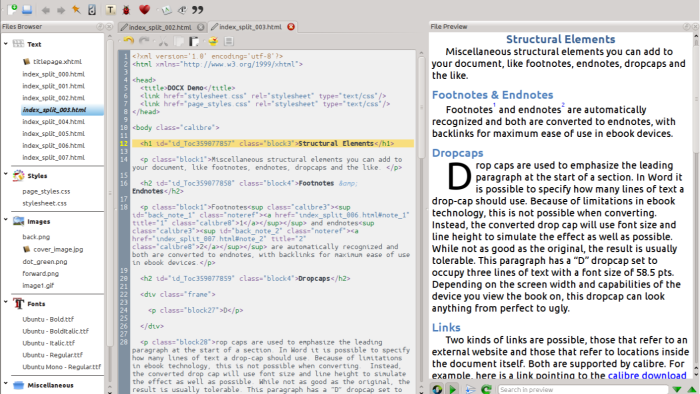
Task: Click endnote reference 2 in preview
Action: click(x=563, y=105)
